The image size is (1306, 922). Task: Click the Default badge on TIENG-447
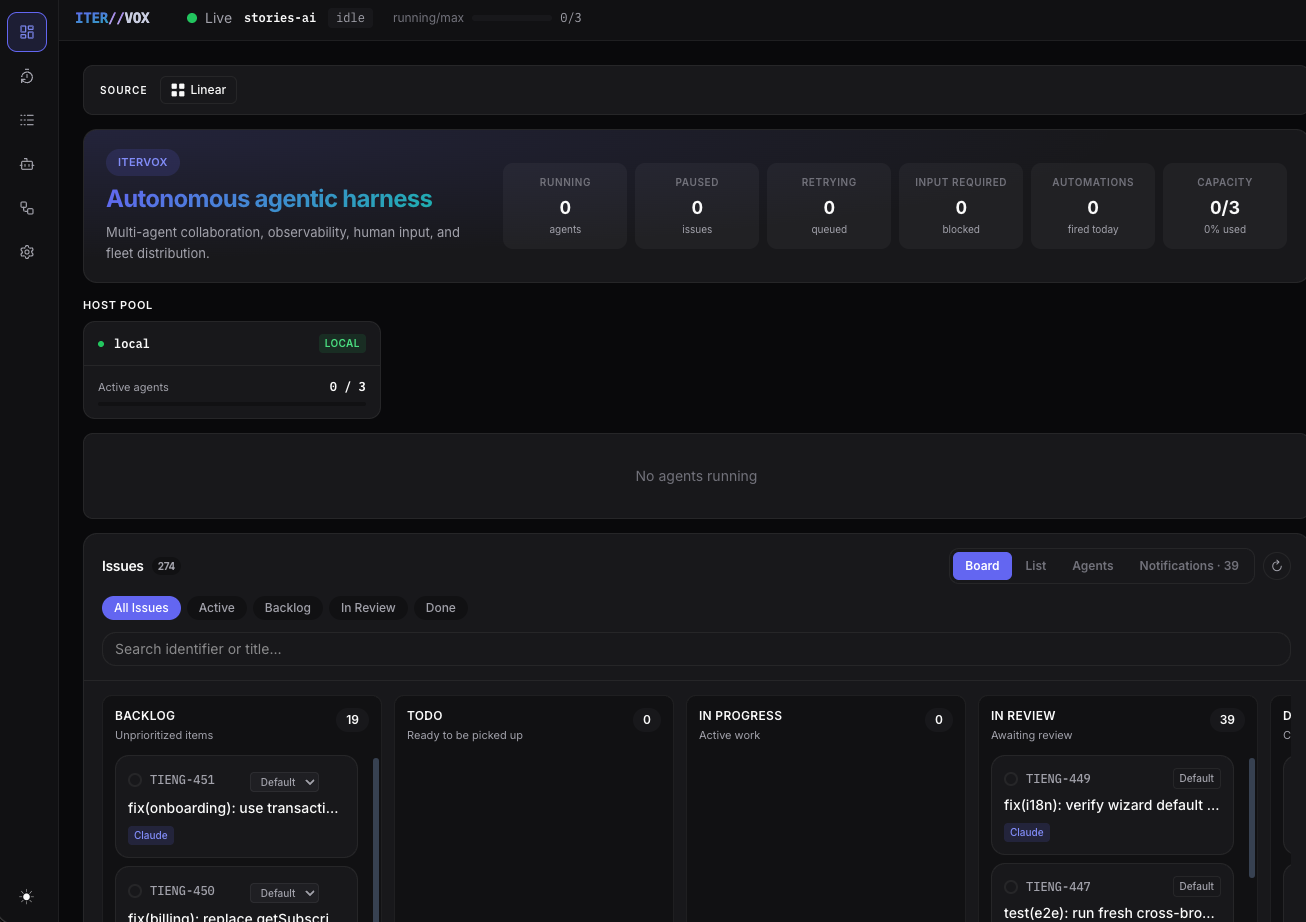pyautogui.click(x=1196, y=886)
